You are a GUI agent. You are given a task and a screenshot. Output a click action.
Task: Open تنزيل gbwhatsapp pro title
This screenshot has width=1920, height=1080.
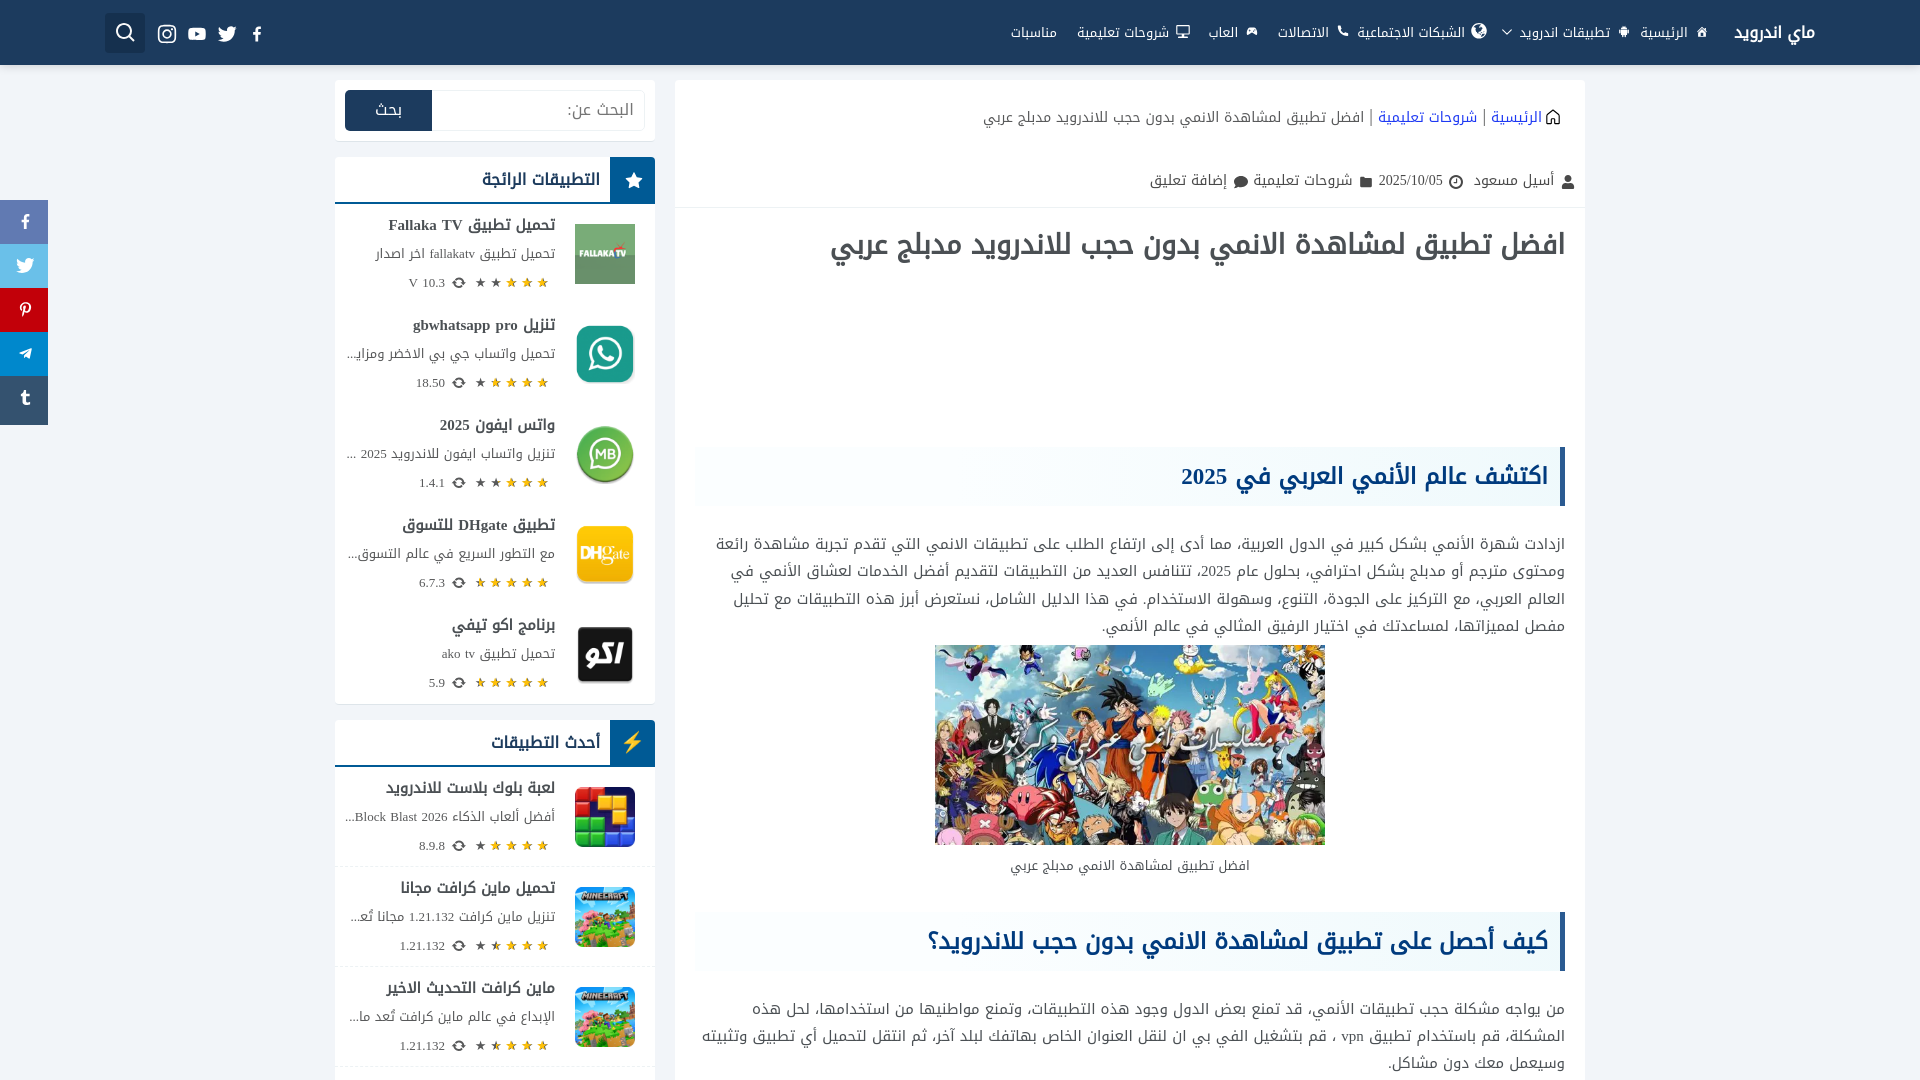tap(484, 325)
